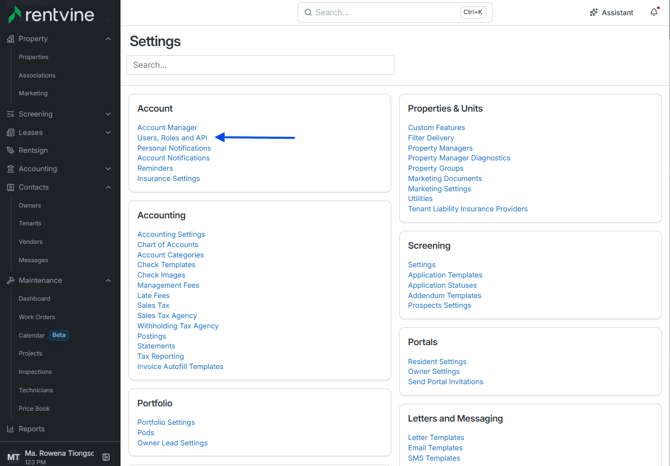The height and width of the screenshot is (466, 670).
Task: Open Personal Notifications link
Action: point(174,148)
